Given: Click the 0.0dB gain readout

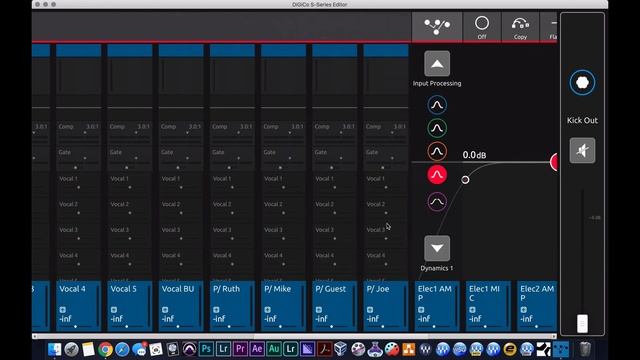Looking at the screenshot, I should (x=474, y=155).
